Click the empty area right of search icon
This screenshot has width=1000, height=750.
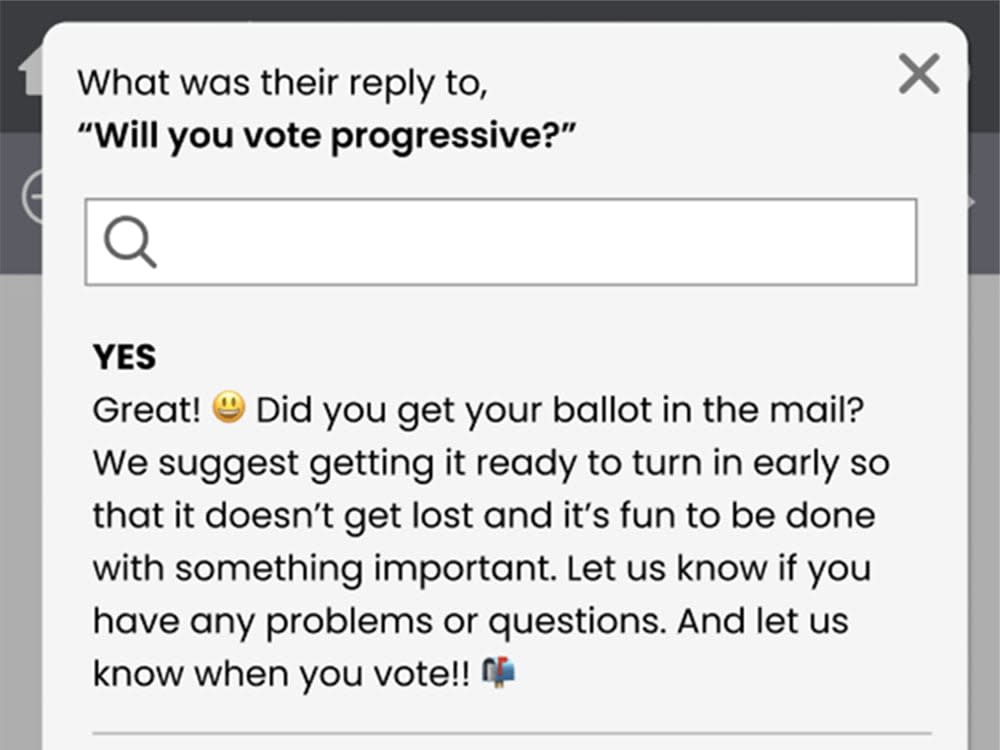(x=536, y=242)
